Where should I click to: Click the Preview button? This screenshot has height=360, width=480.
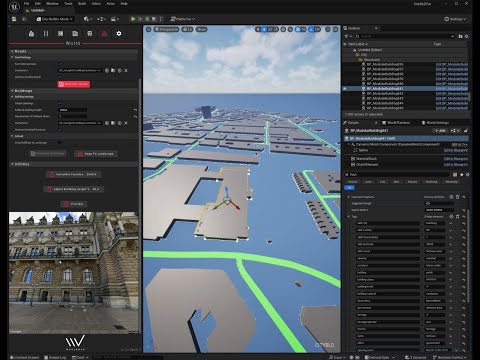[x=74, y=204]
